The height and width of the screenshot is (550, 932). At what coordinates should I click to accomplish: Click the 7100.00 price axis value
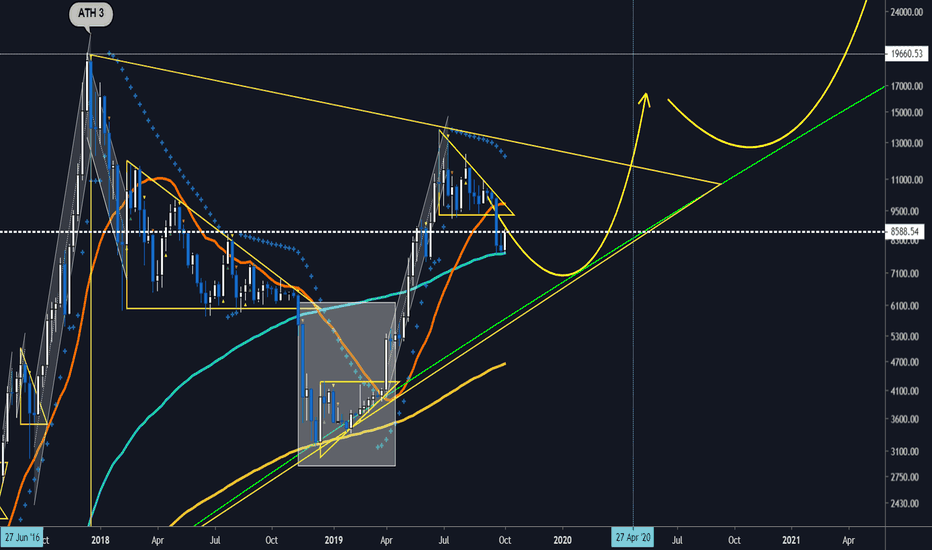[905, 274]
